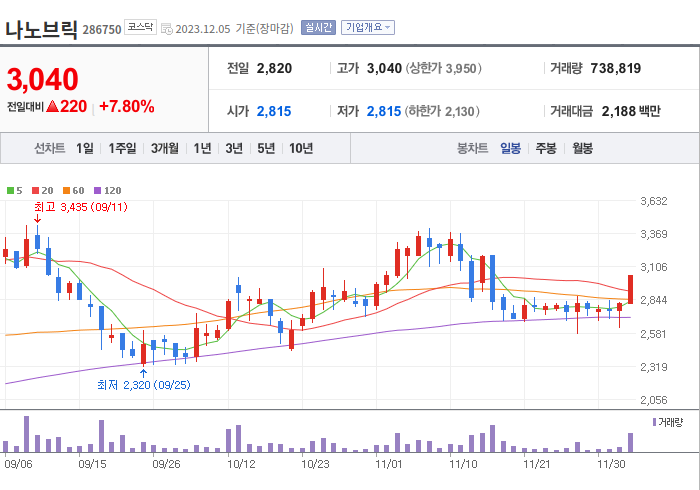Click the latest red candle at chart's right
Screen dimensions: 700x490
click(630, 289)
